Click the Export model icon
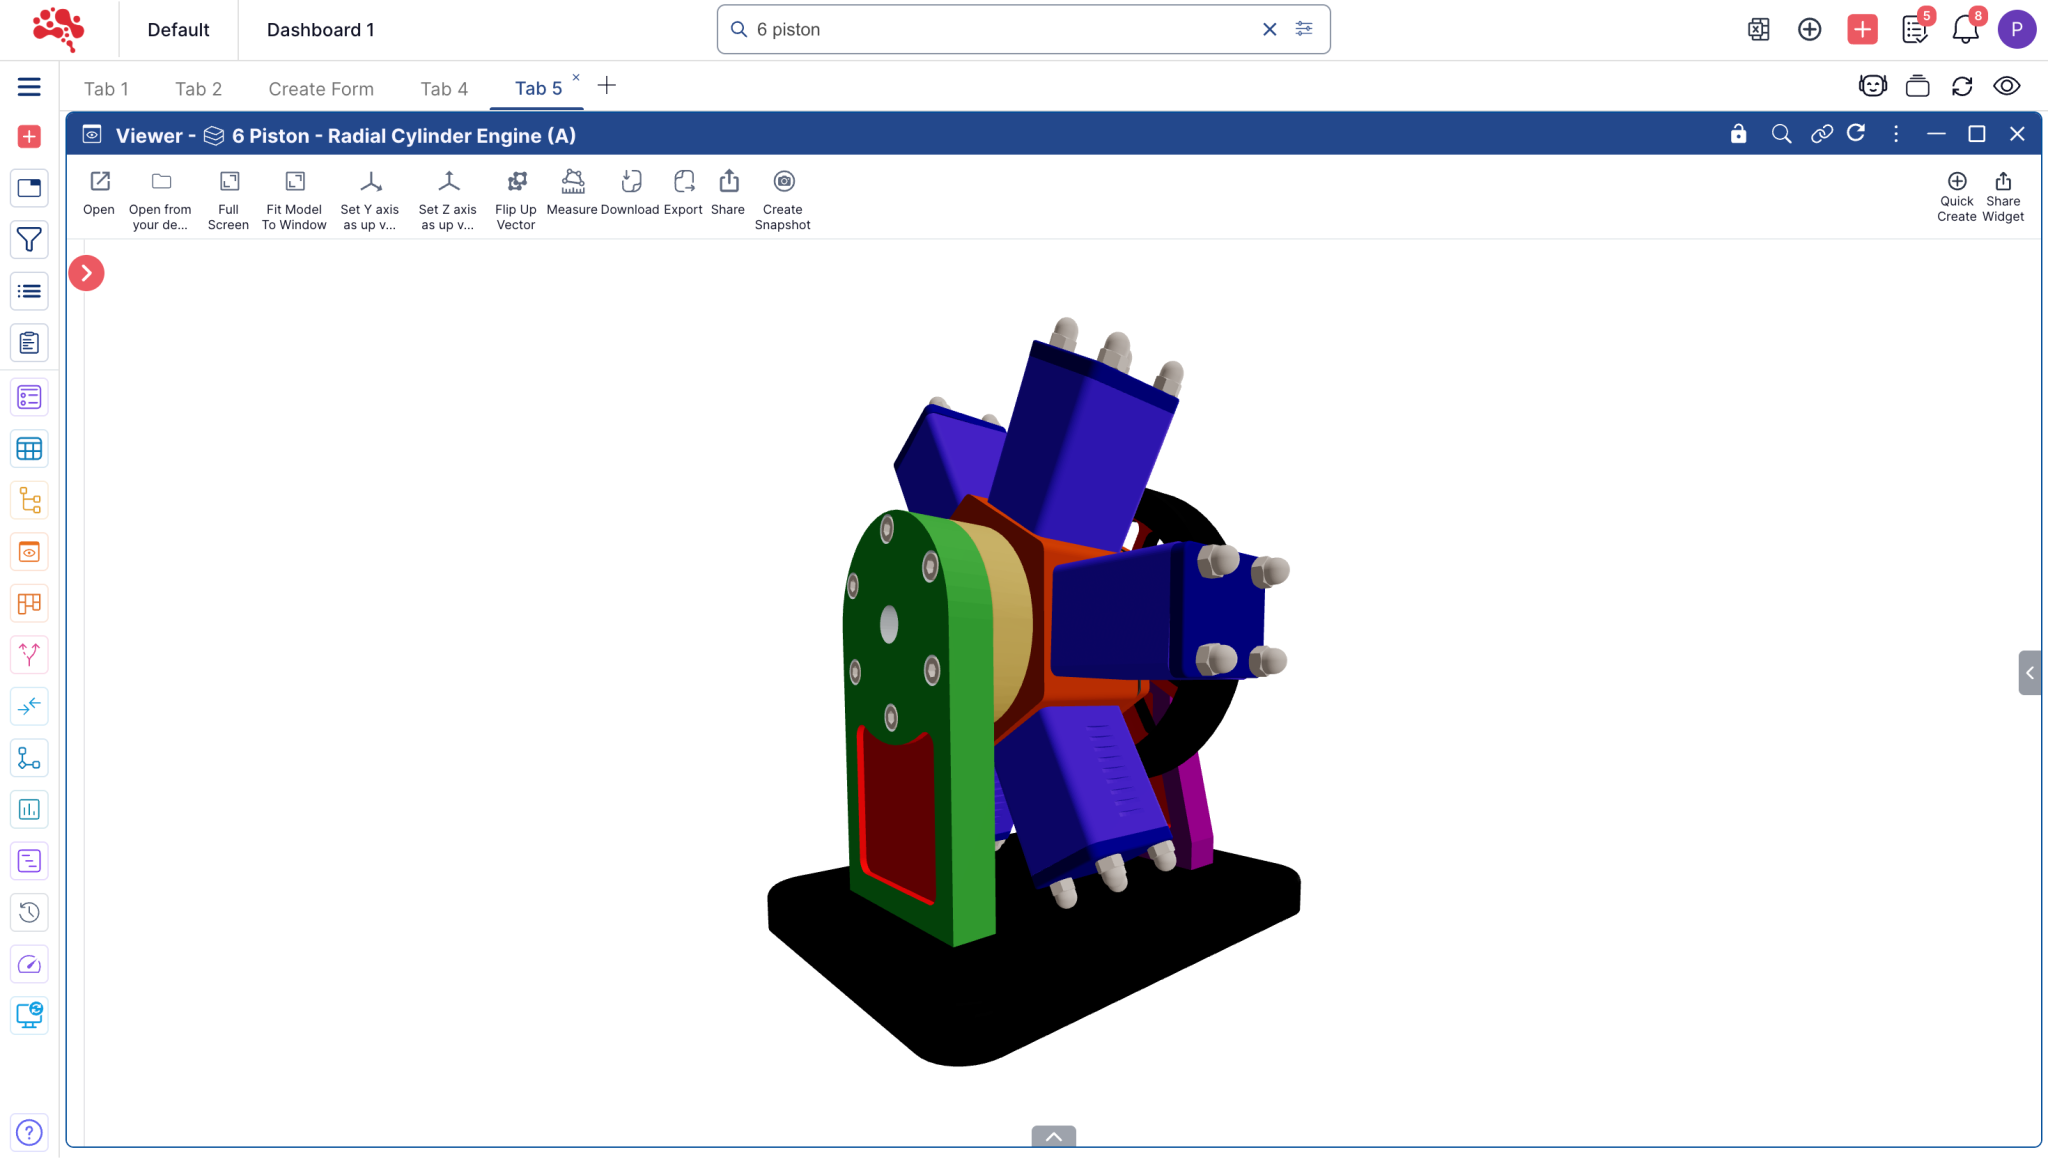 point(683,182)
